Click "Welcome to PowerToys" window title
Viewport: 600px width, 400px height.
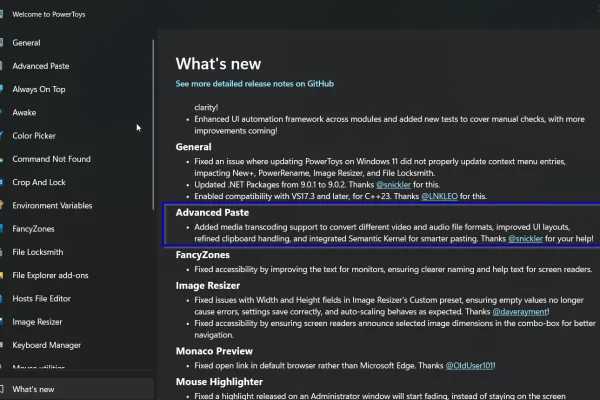pos(49,15)
